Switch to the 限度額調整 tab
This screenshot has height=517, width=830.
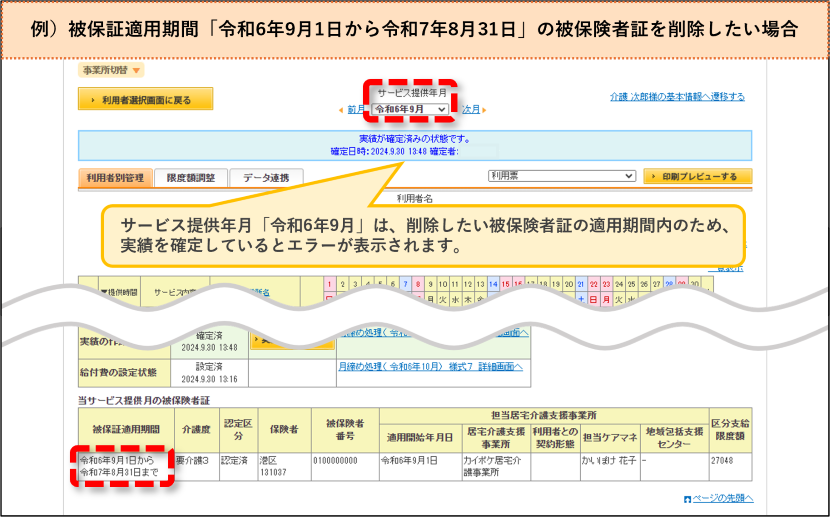[x=191, y=178]
